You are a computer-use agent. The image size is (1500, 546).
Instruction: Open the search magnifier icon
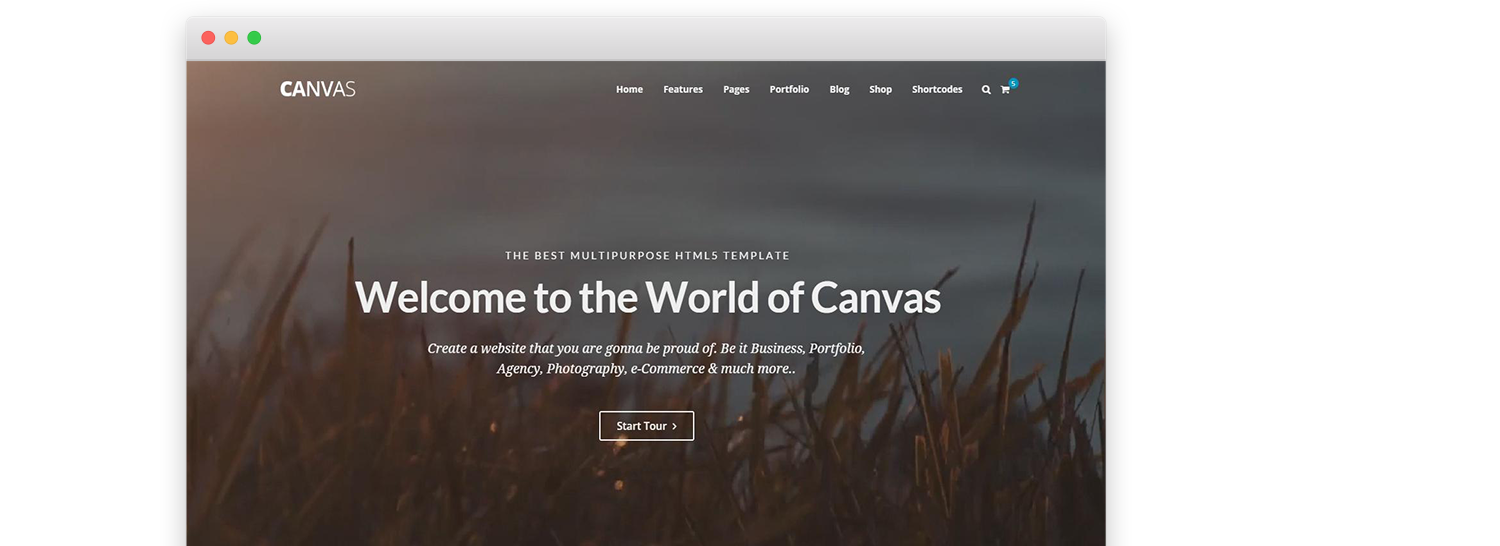(986, 90)
